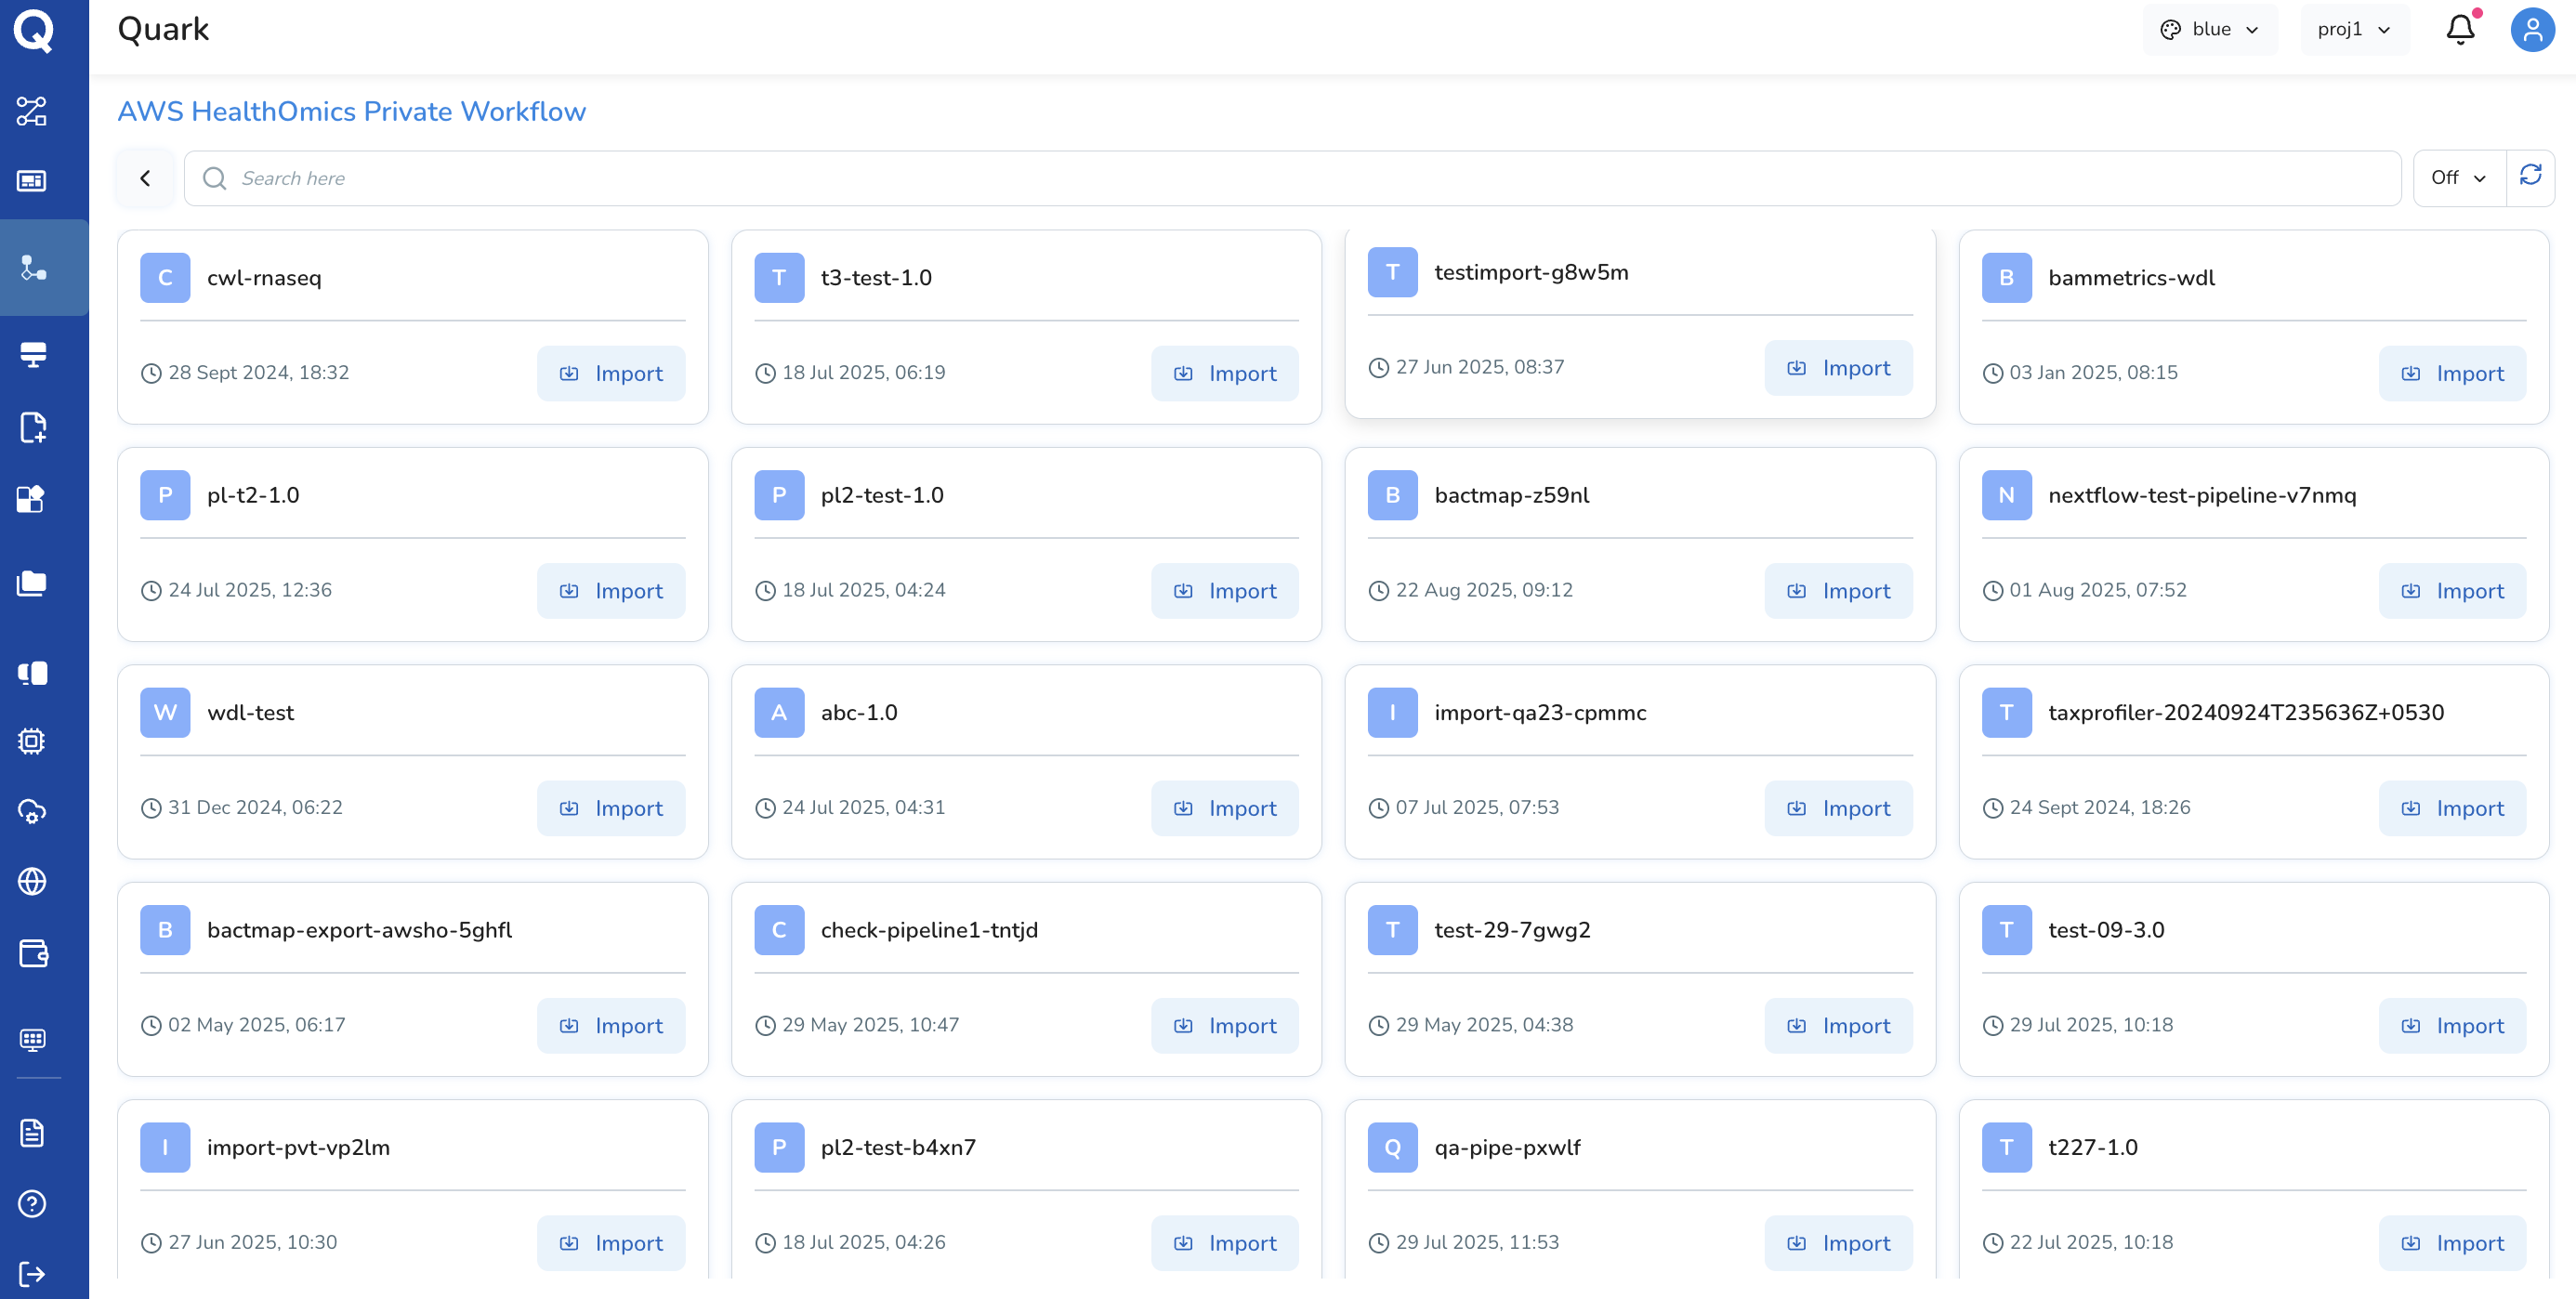This screenshot has width=2576, height=1299.
Task: Import the bammetrics-wdl workflow
Action: (2453, 373)
